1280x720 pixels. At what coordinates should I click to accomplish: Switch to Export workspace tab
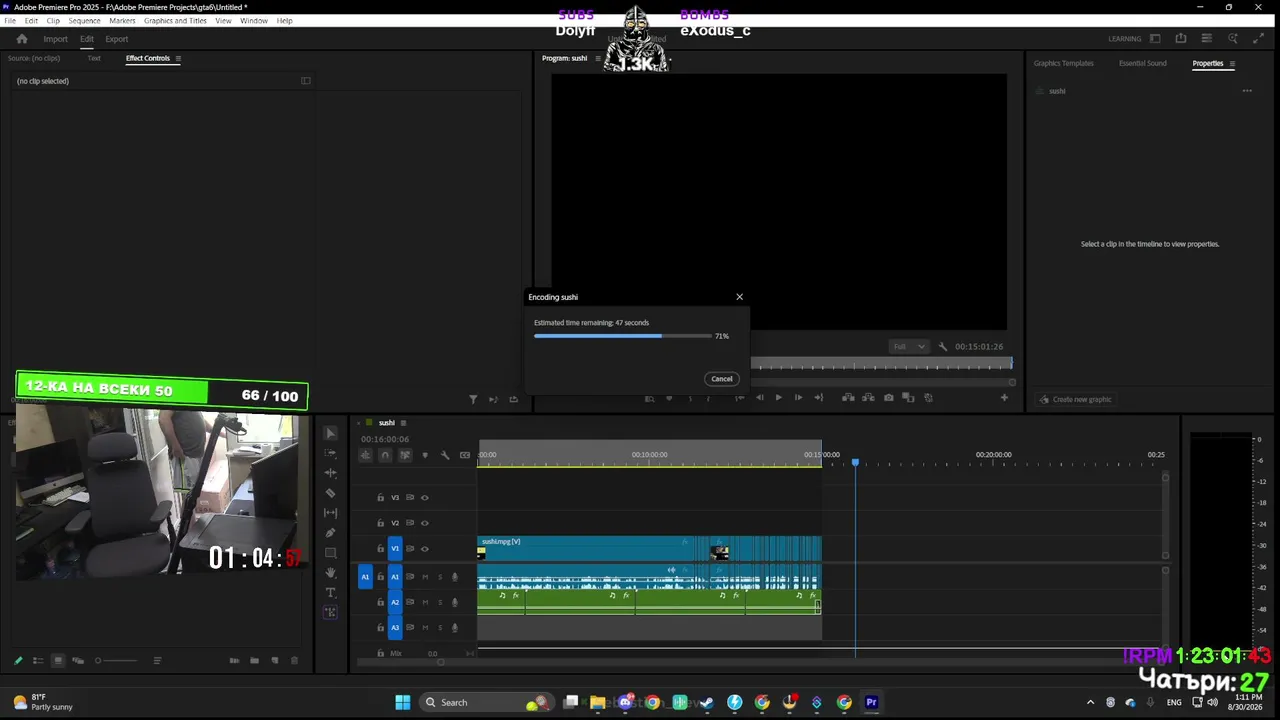[117, 39]
